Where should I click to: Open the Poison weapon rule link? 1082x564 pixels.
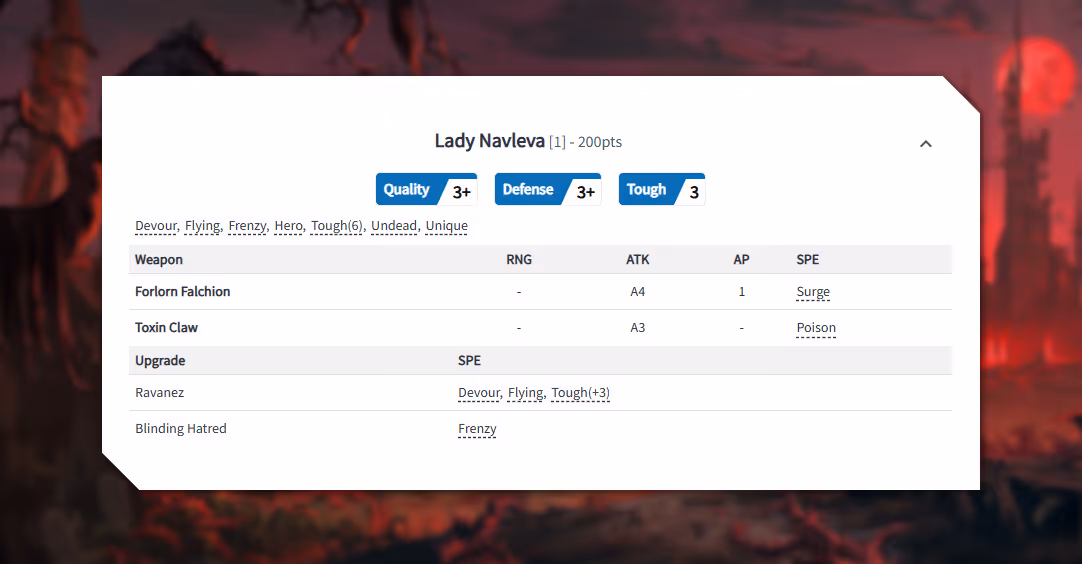[x=816, y=328]
